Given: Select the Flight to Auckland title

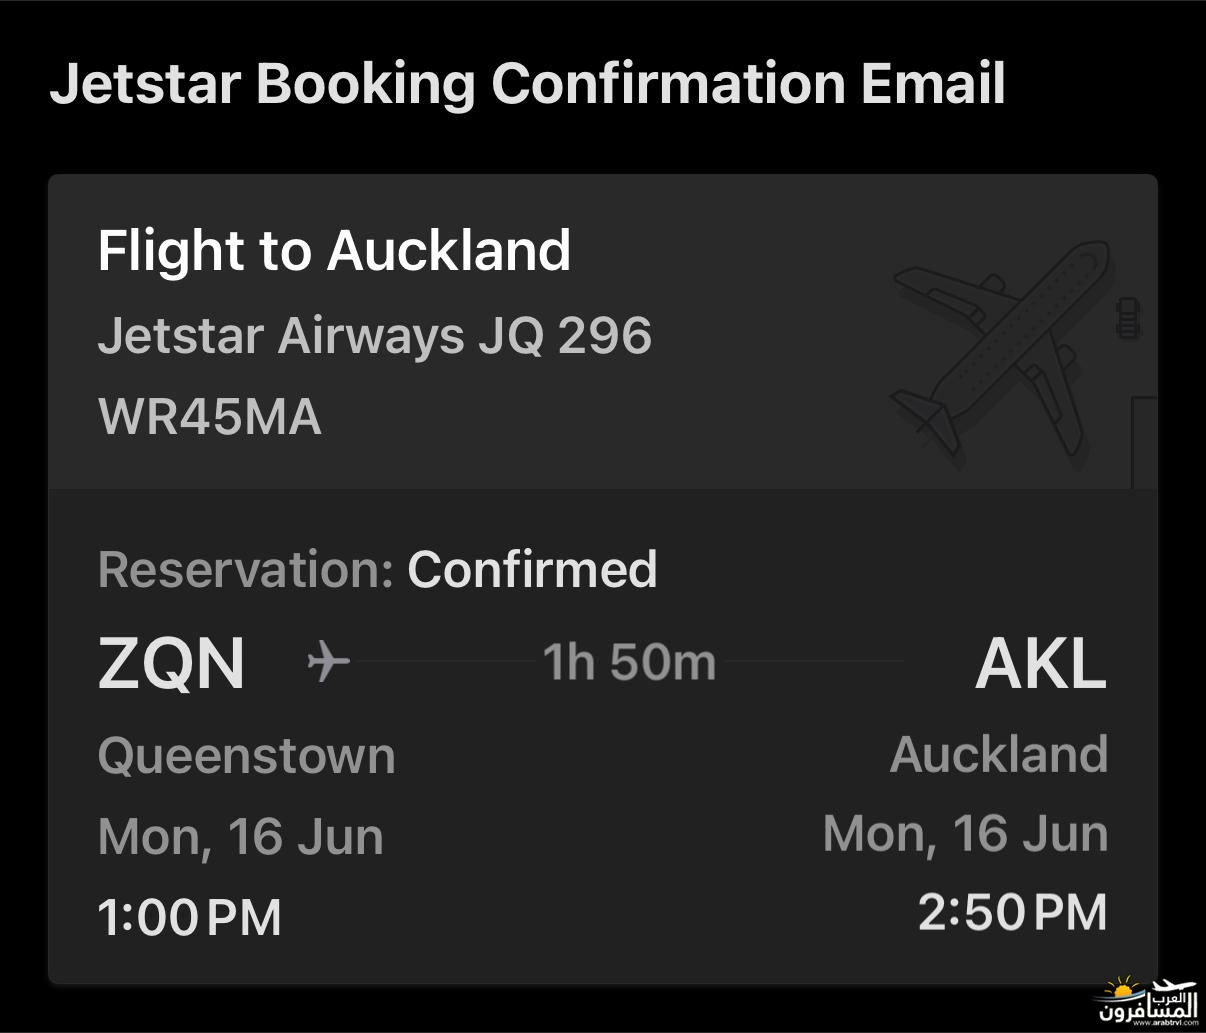Looking at the screenshot, I should (x=334, y=250).
